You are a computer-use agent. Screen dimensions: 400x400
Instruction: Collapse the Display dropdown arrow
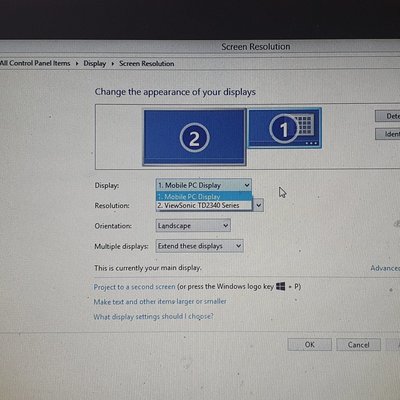point(247,185)
